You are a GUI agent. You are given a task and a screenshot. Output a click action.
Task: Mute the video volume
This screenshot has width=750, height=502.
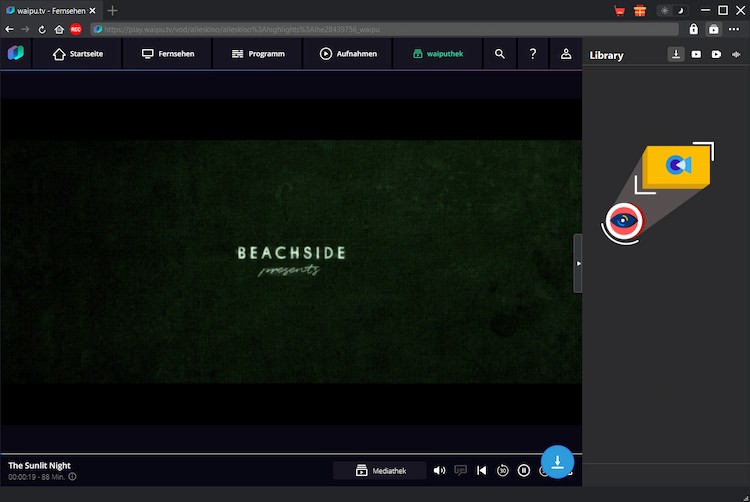pyautogui.click(x=439, y=470)
